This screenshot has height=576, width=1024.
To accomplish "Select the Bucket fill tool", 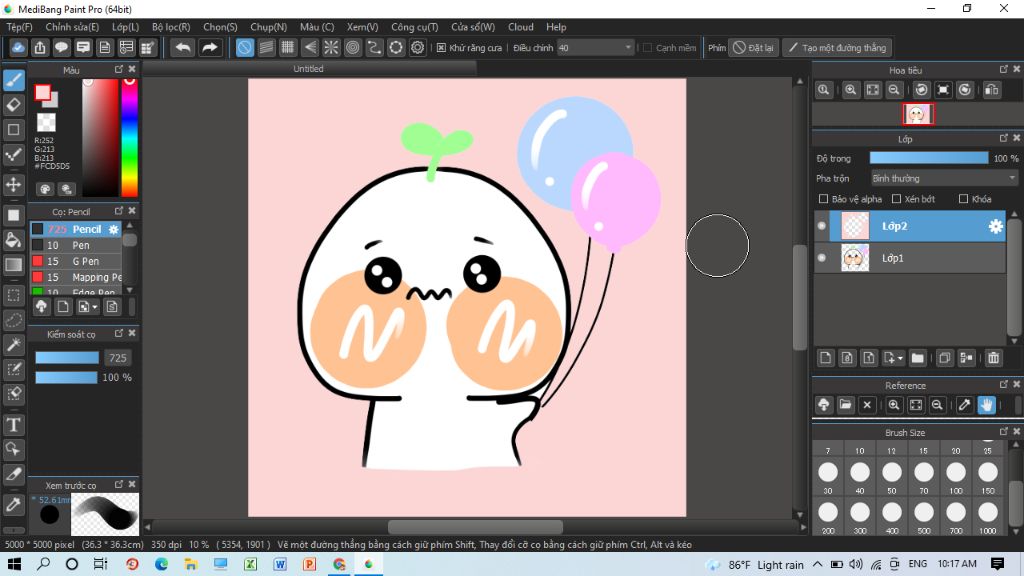I will coord(14,240).
